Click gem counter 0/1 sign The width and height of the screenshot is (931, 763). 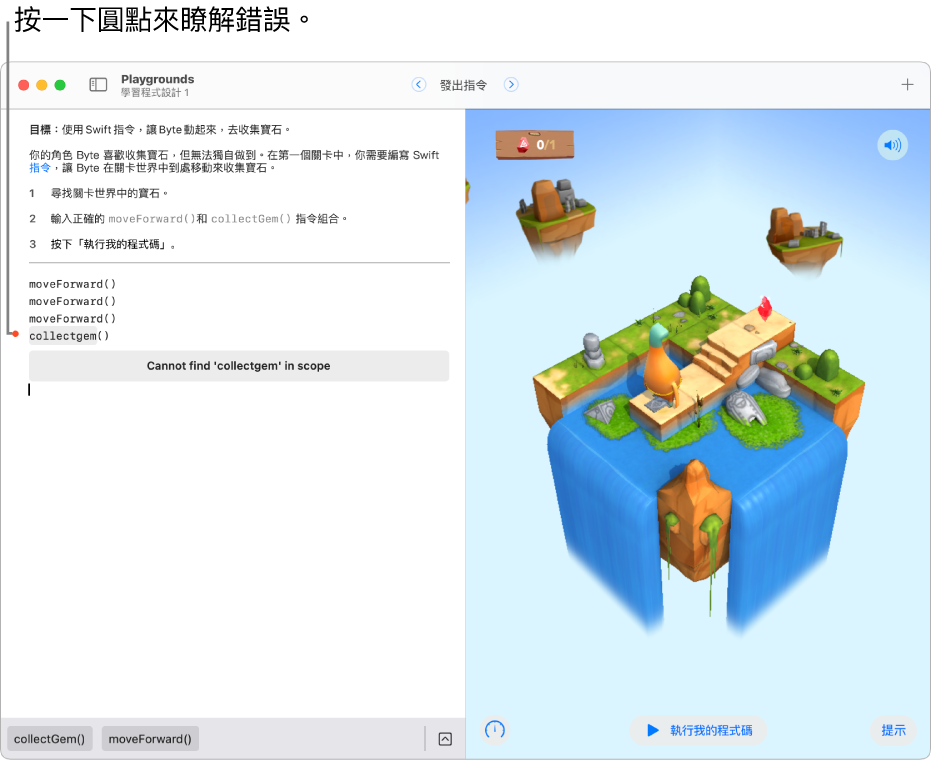[534, 144]
